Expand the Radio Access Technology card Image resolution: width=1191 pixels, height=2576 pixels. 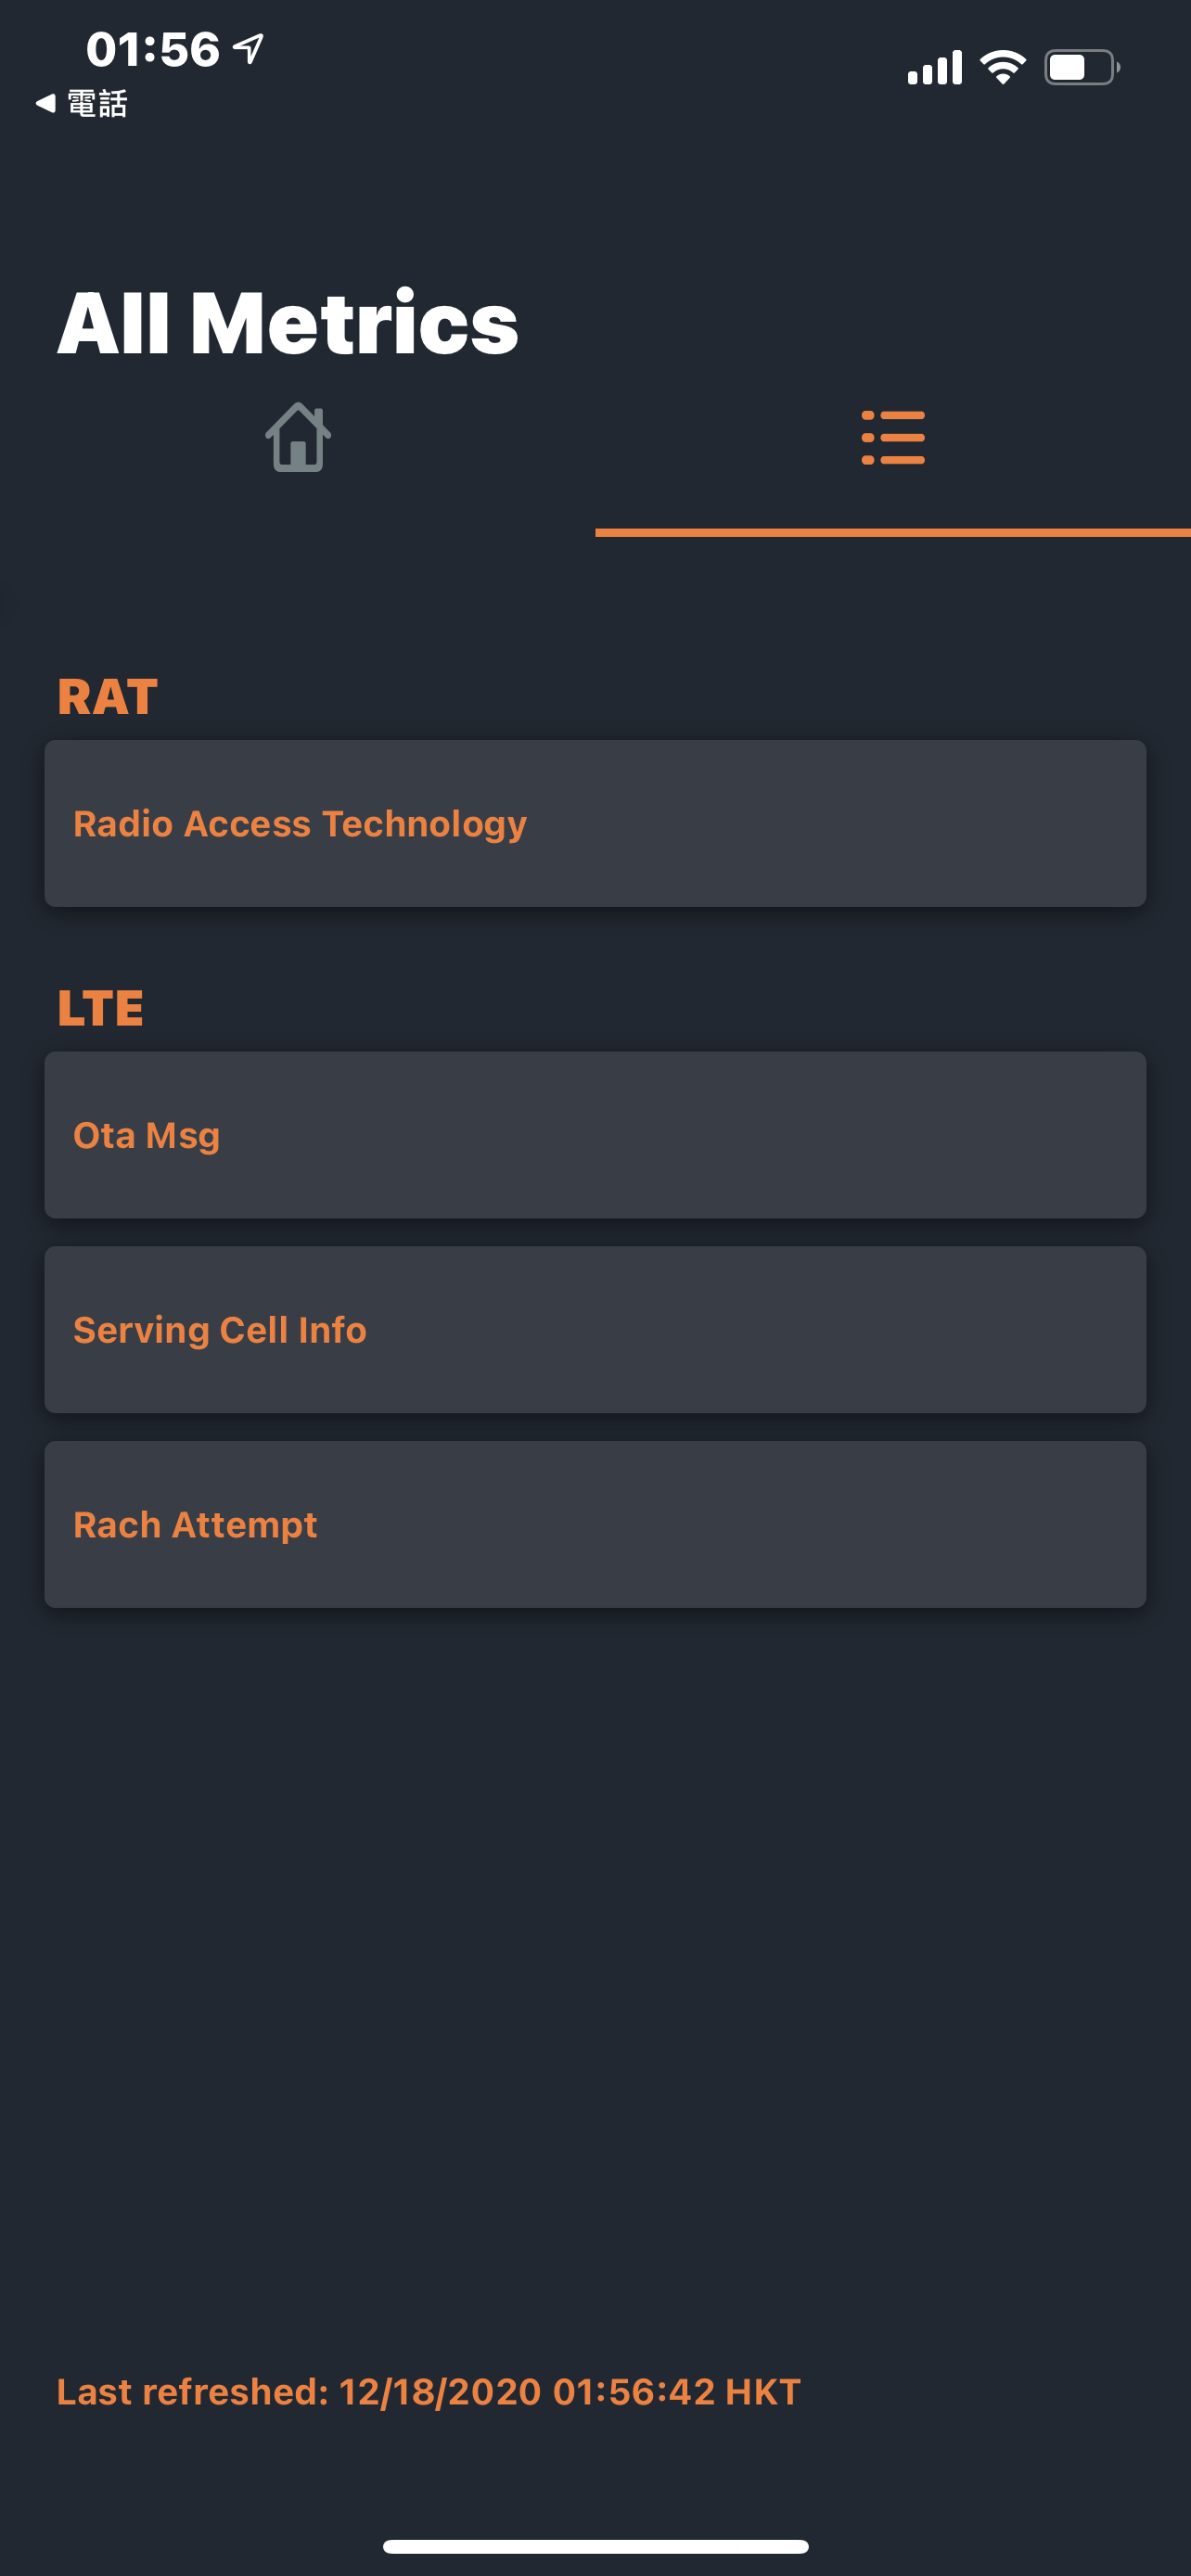595,823
